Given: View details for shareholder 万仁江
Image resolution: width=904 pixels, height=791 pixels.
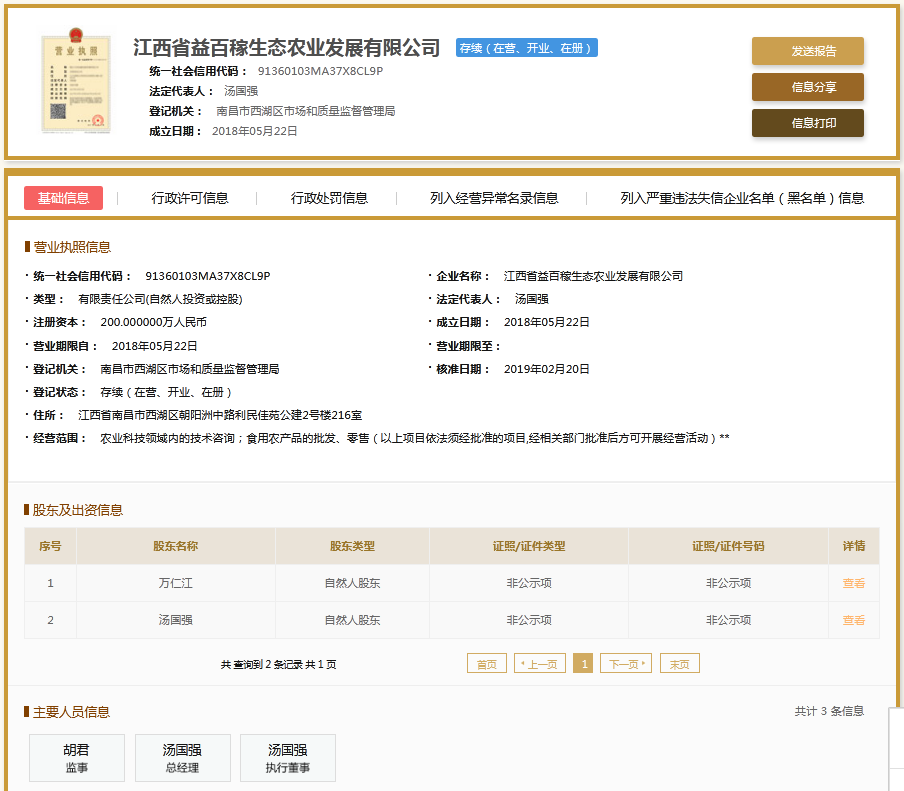Looking at the screenshot, I should coord(853,583).
